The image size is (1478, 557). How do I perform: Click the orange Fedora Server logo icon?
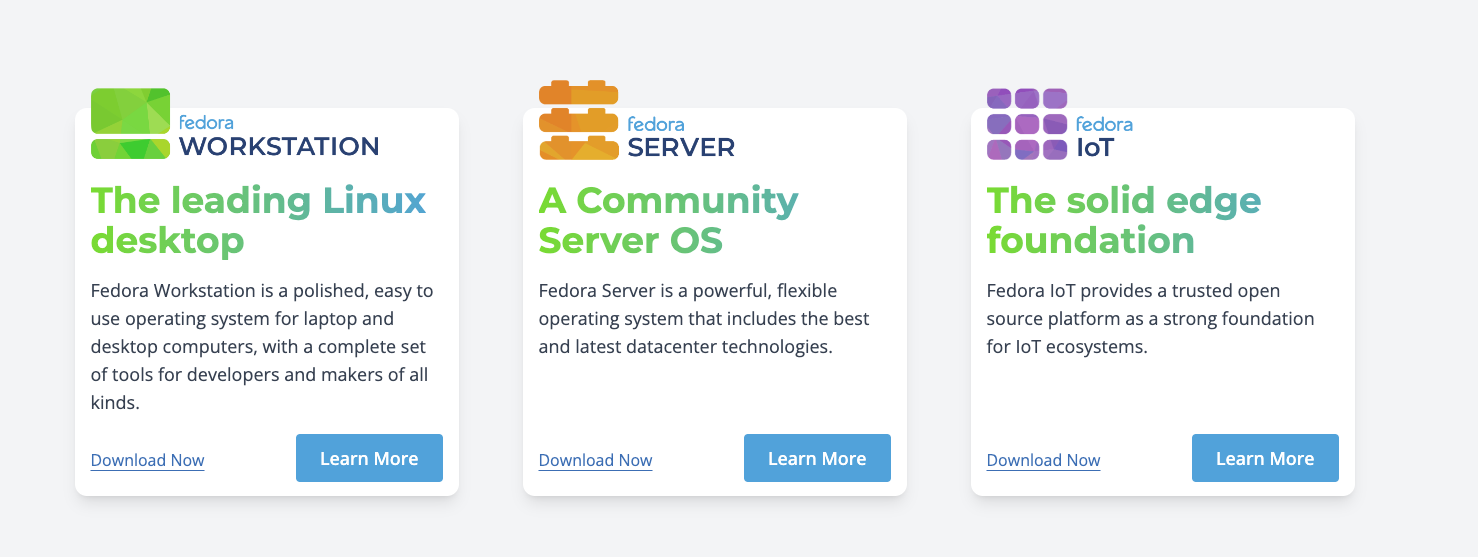[579, 120]
